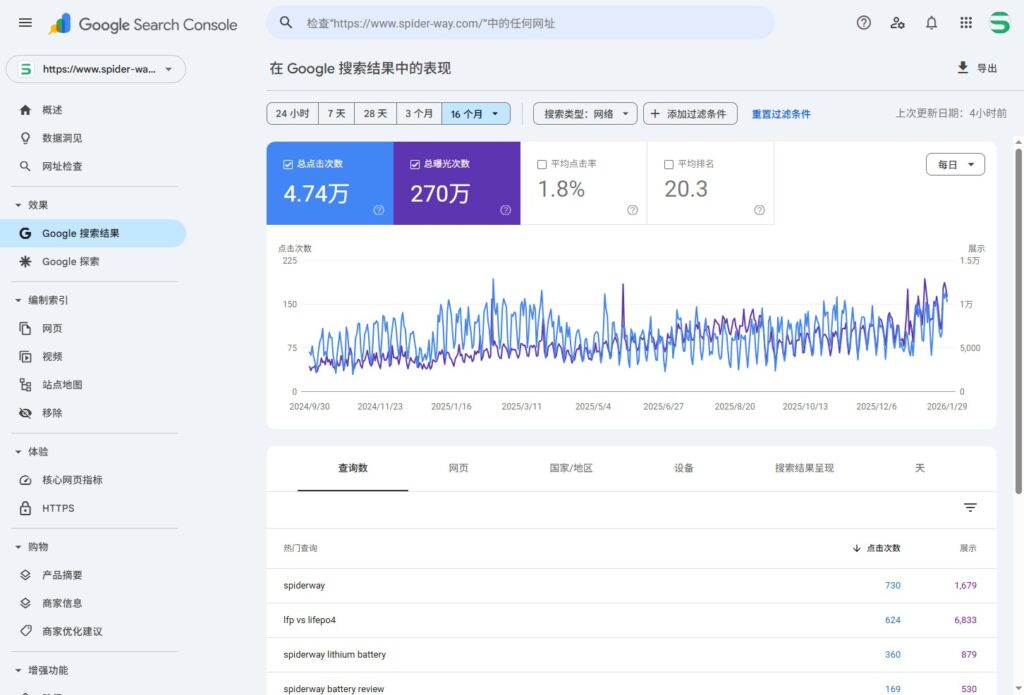The width and height of the screenshot is (1024, 695).
Task: Click the user settings icon in header
Action: (897, 23)
